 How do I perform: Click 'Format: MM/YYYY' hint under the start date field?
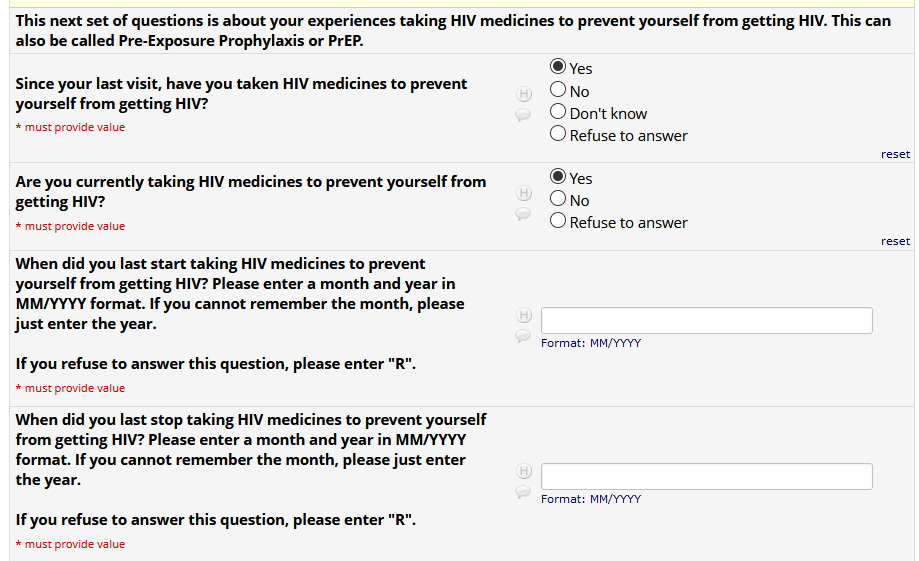click(591, 343)
